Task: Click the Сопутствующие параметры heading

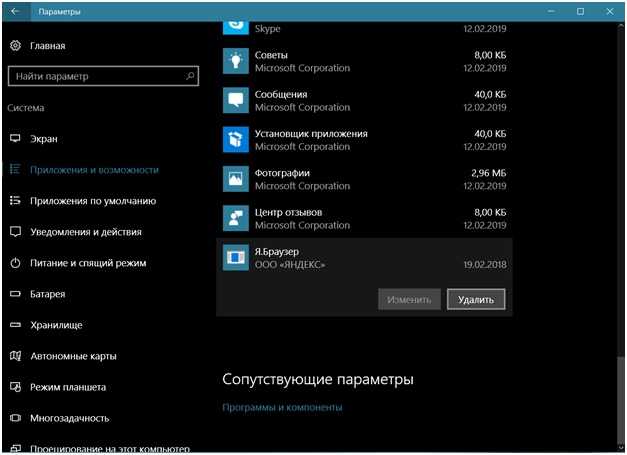Action: [x=318, y=379]
